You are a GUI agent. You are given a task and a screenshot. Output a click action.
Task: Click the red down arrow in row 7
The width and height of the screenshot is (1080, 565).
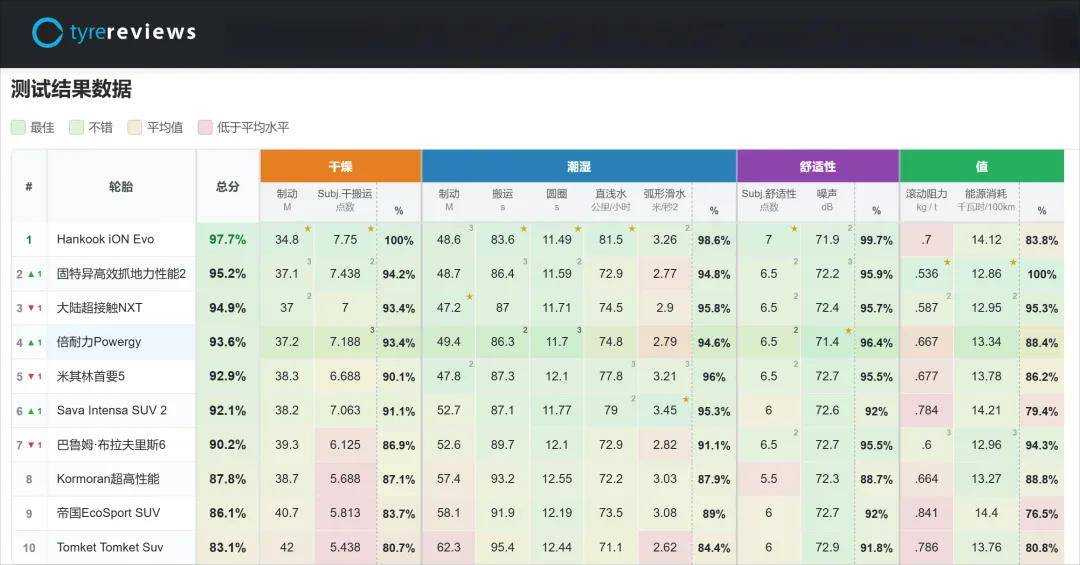tap(30, 445)
